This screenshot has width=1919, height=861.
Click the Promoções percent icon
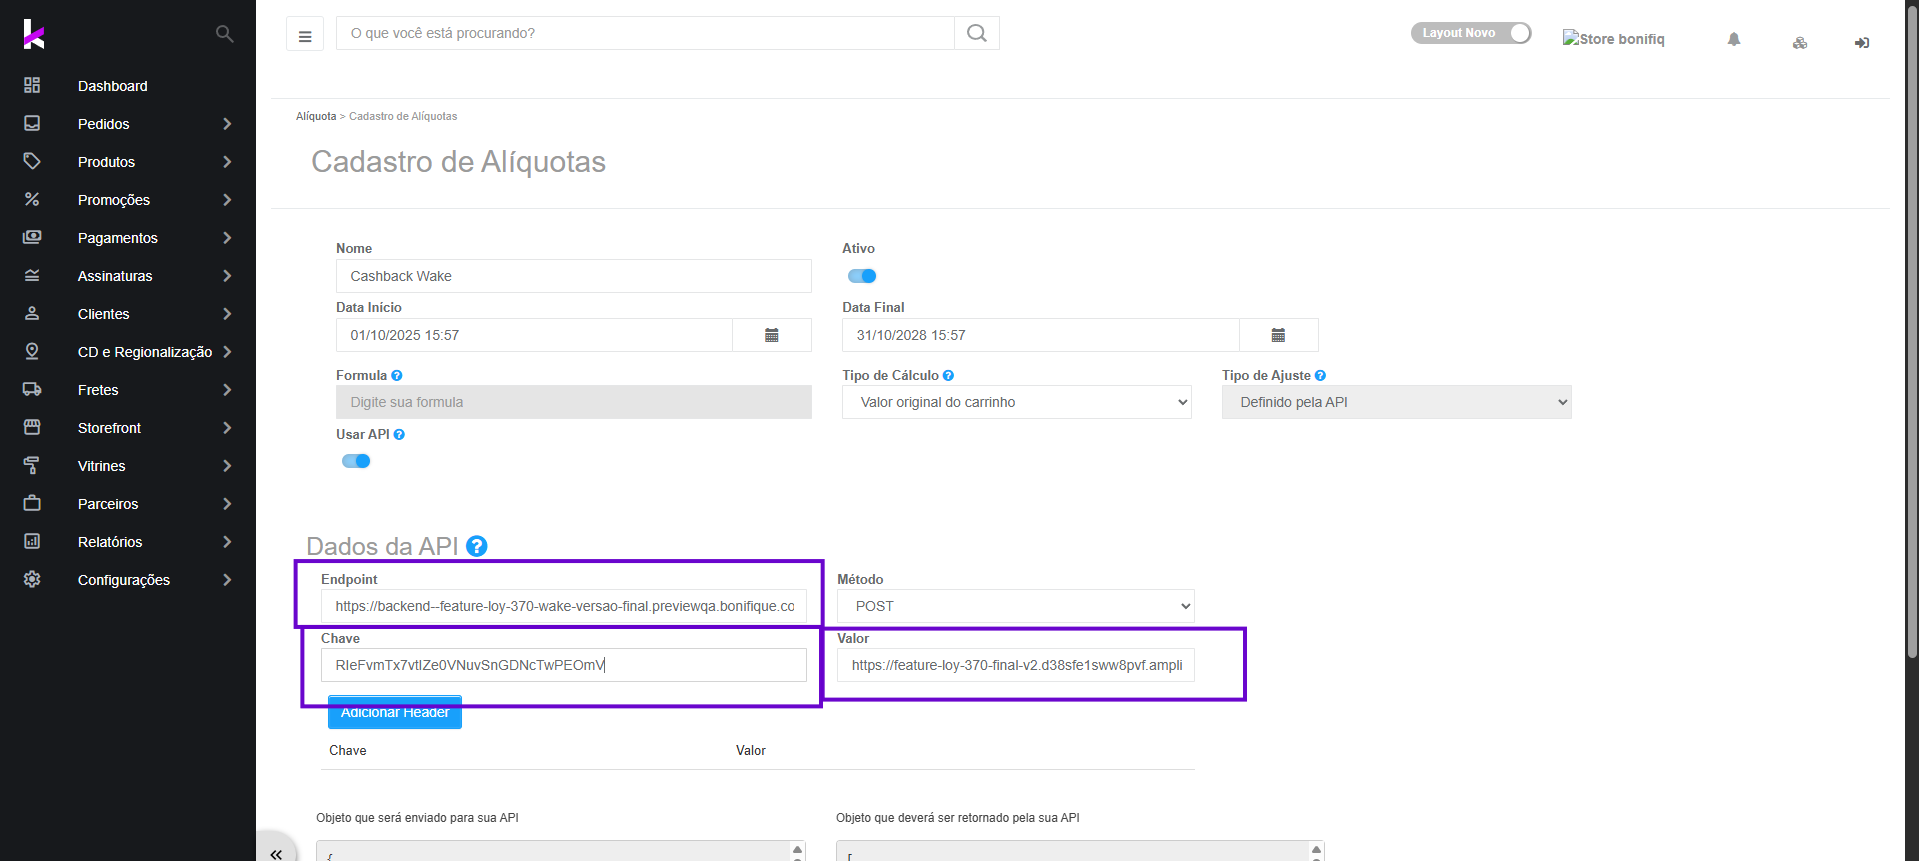click(x=32, y=200)
